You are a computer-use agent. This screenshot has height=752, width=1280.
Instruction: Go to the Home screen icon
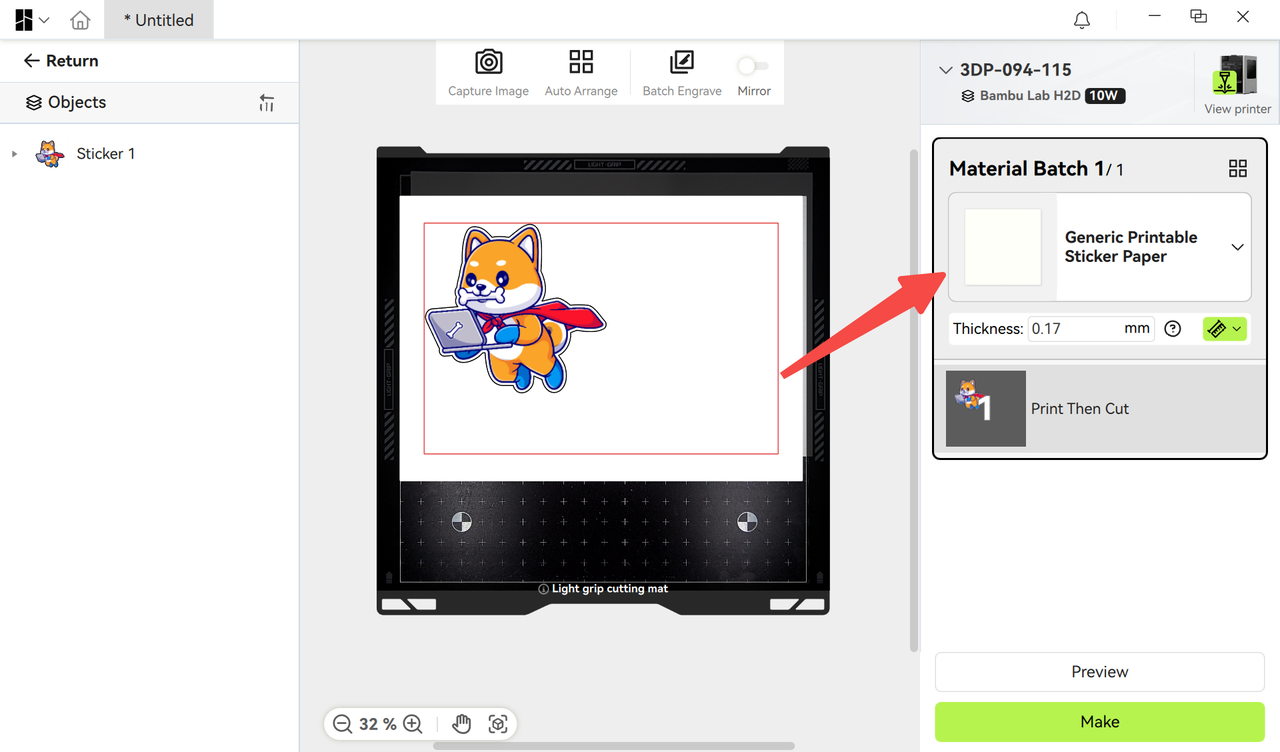pyautogui.click(x=80, y=20)
